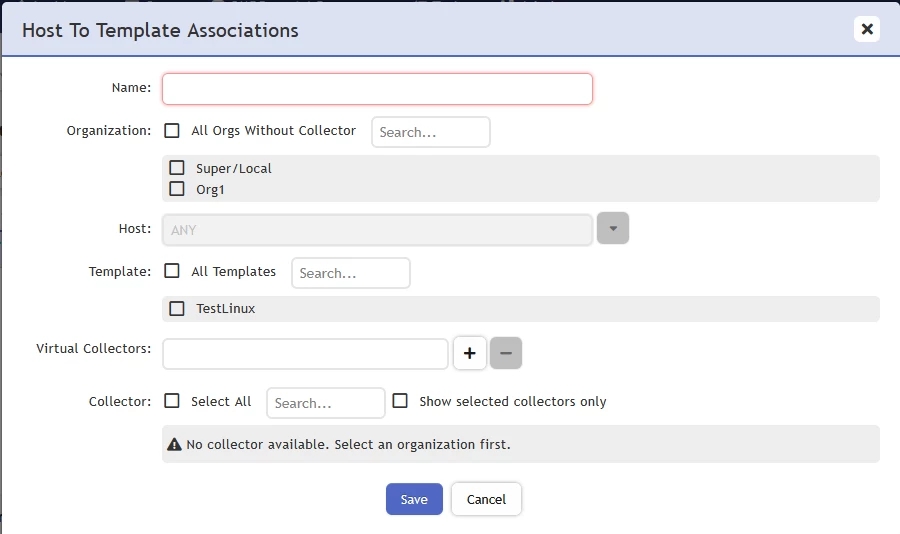This screenshot has height=534, width=900.
Task: Check All Orgs Without Collector
Action: click(172, 130)
